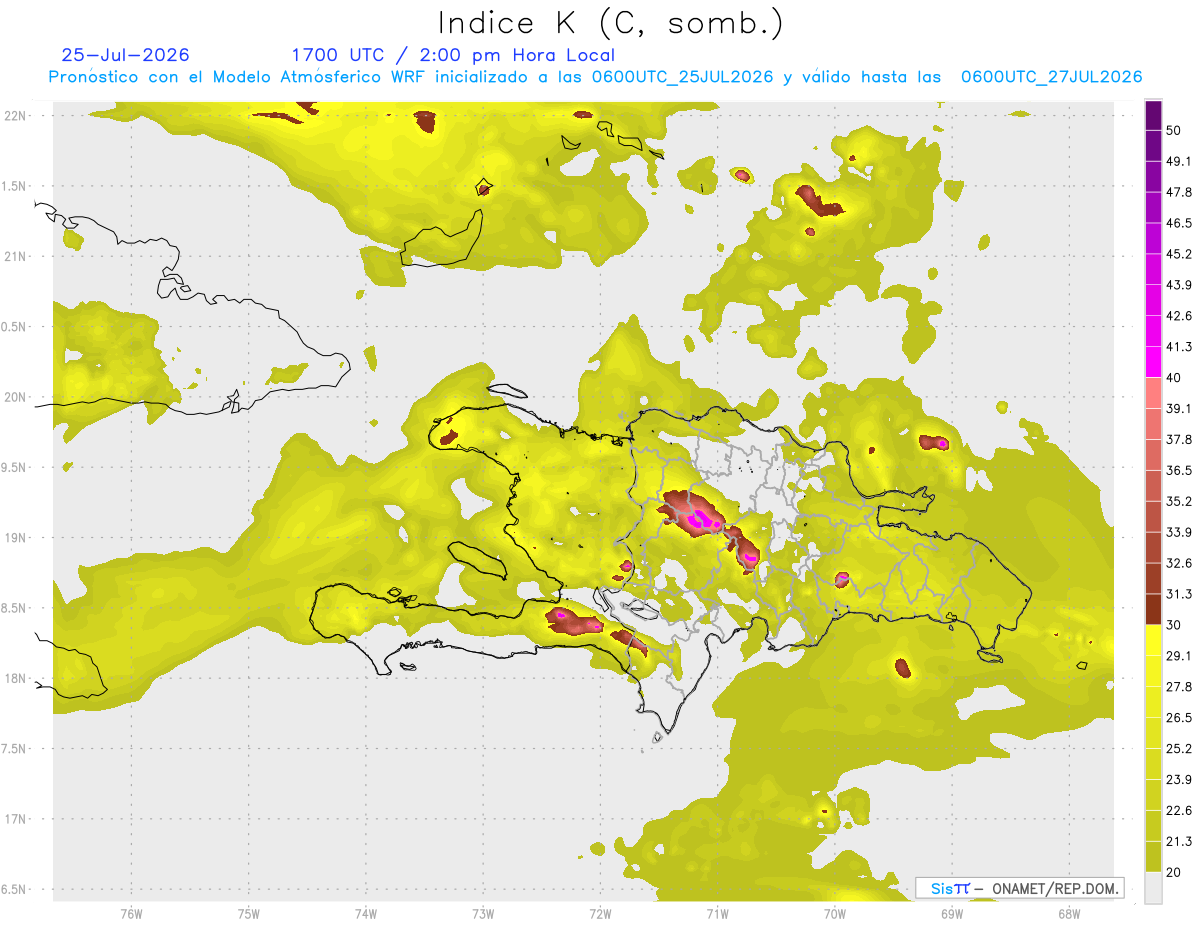Click the colorbar value "22.6"
This screenshot has height=927, width=1200.
(1178, 811)
